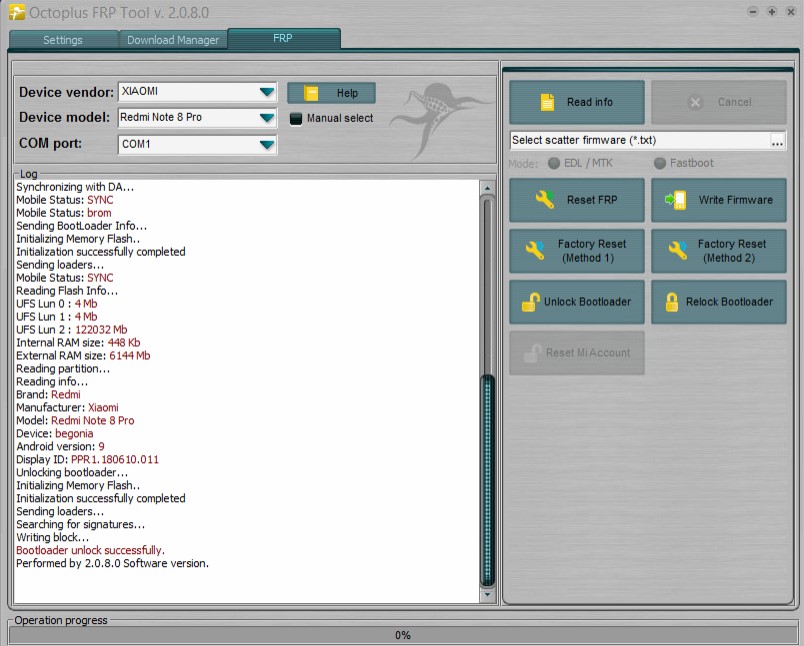804x646 pixels.
Task: Click the Read info document icon
Action: pyautogui.click(x=547, y=102)
